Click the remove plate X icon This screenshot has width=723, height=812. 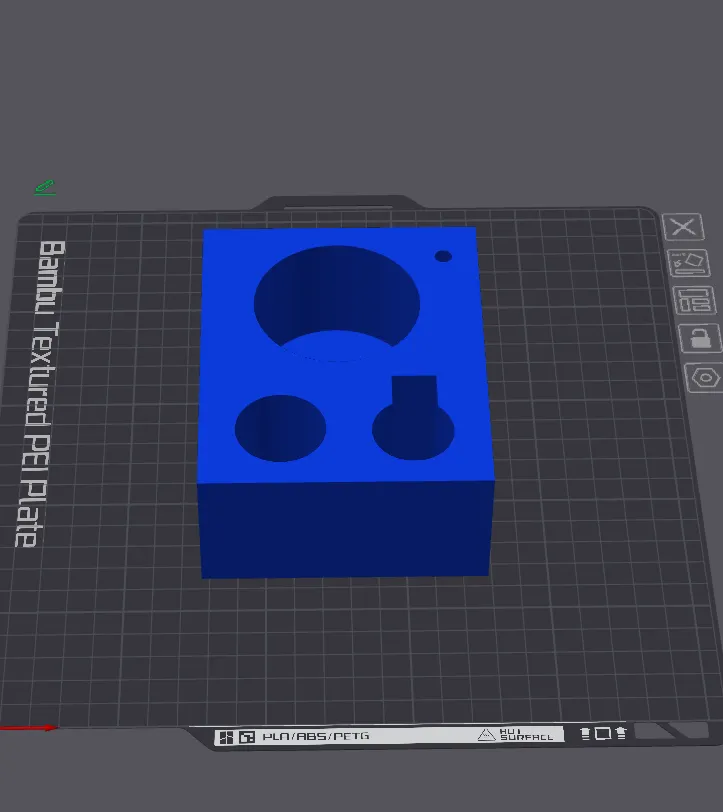pos(684,227)
